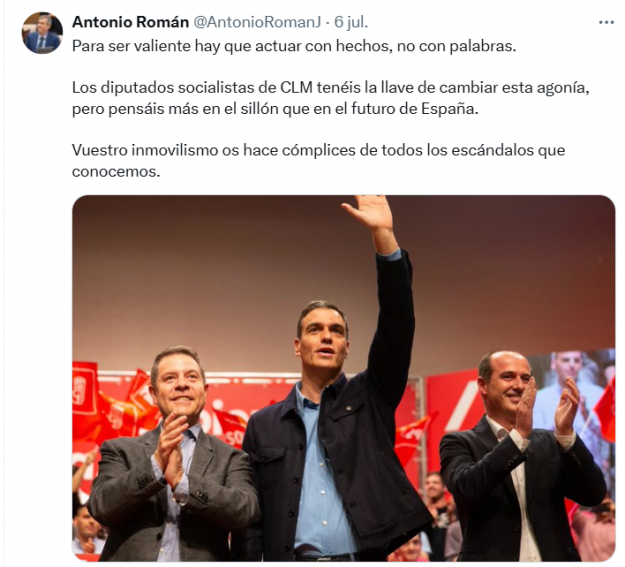Click the raised waving hand in the photo
625x567 pixels.
[368, 213]
